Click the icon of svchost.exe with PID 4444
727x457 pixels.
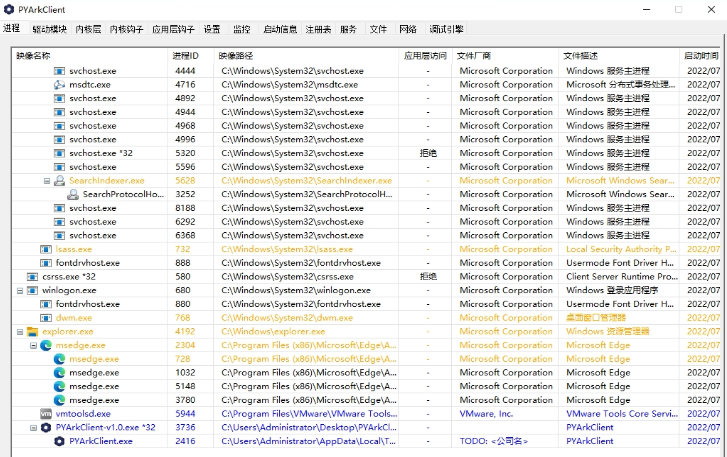59,71
